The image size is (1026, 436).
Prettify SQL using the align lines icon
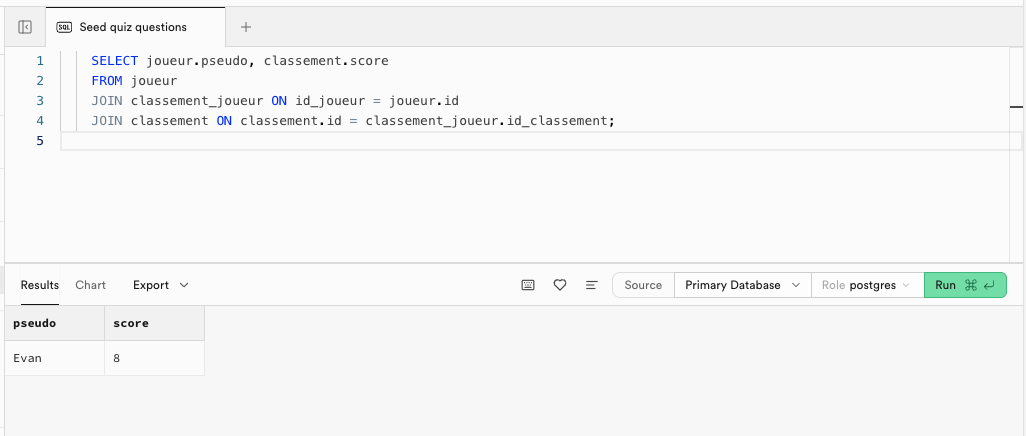point(591,285)
